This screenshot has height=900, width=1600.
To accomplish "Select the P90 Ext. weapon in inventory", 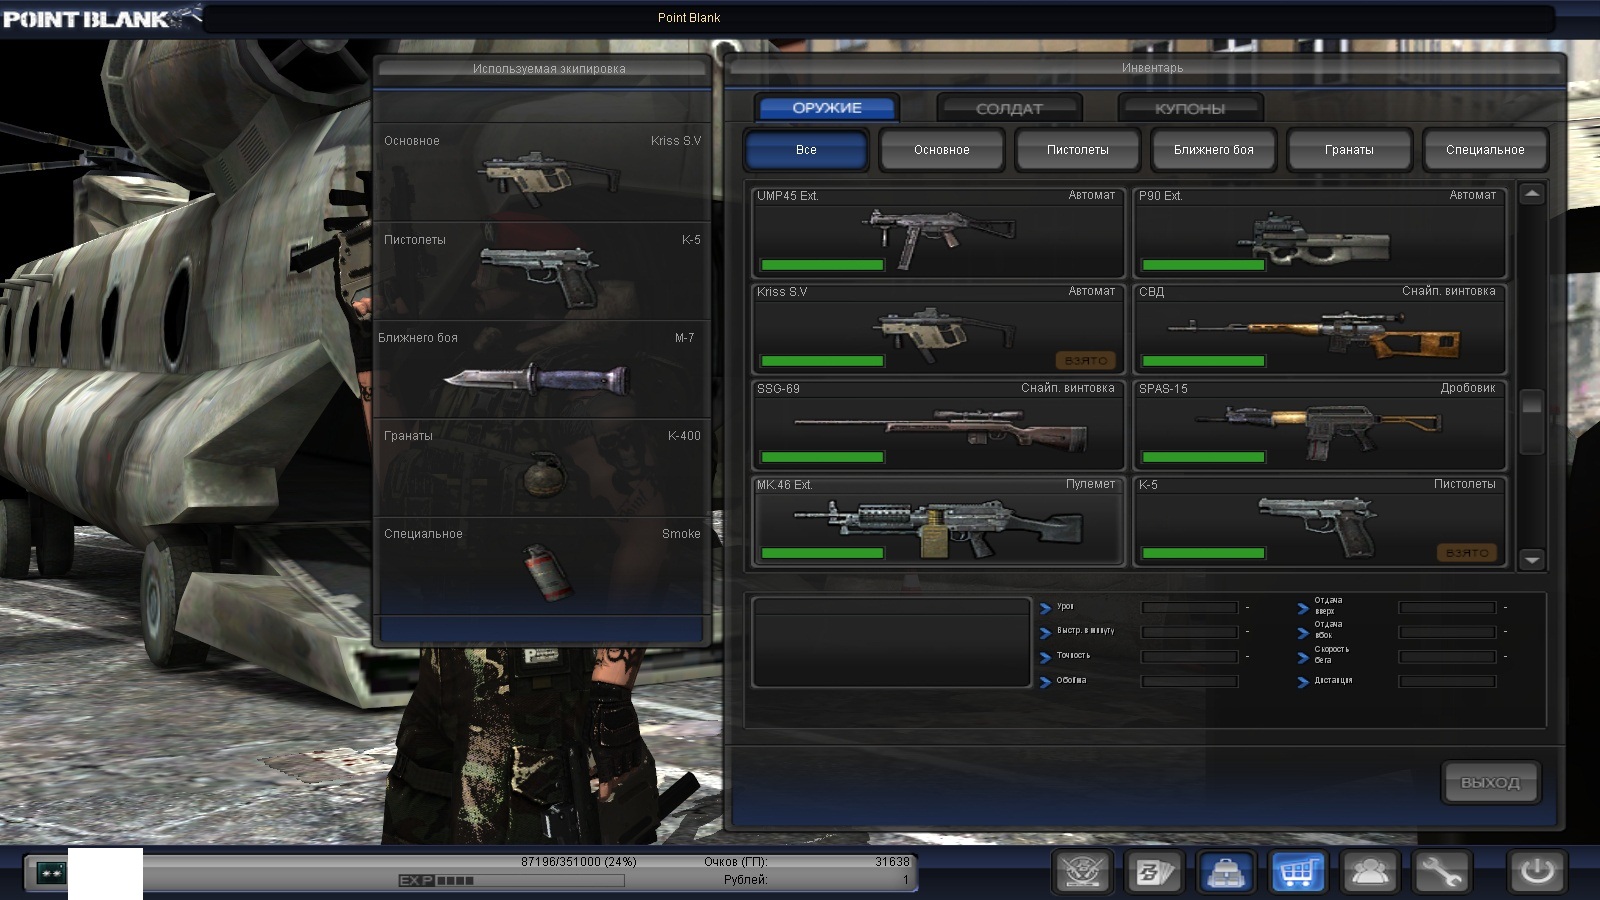I will [1320, 232].
